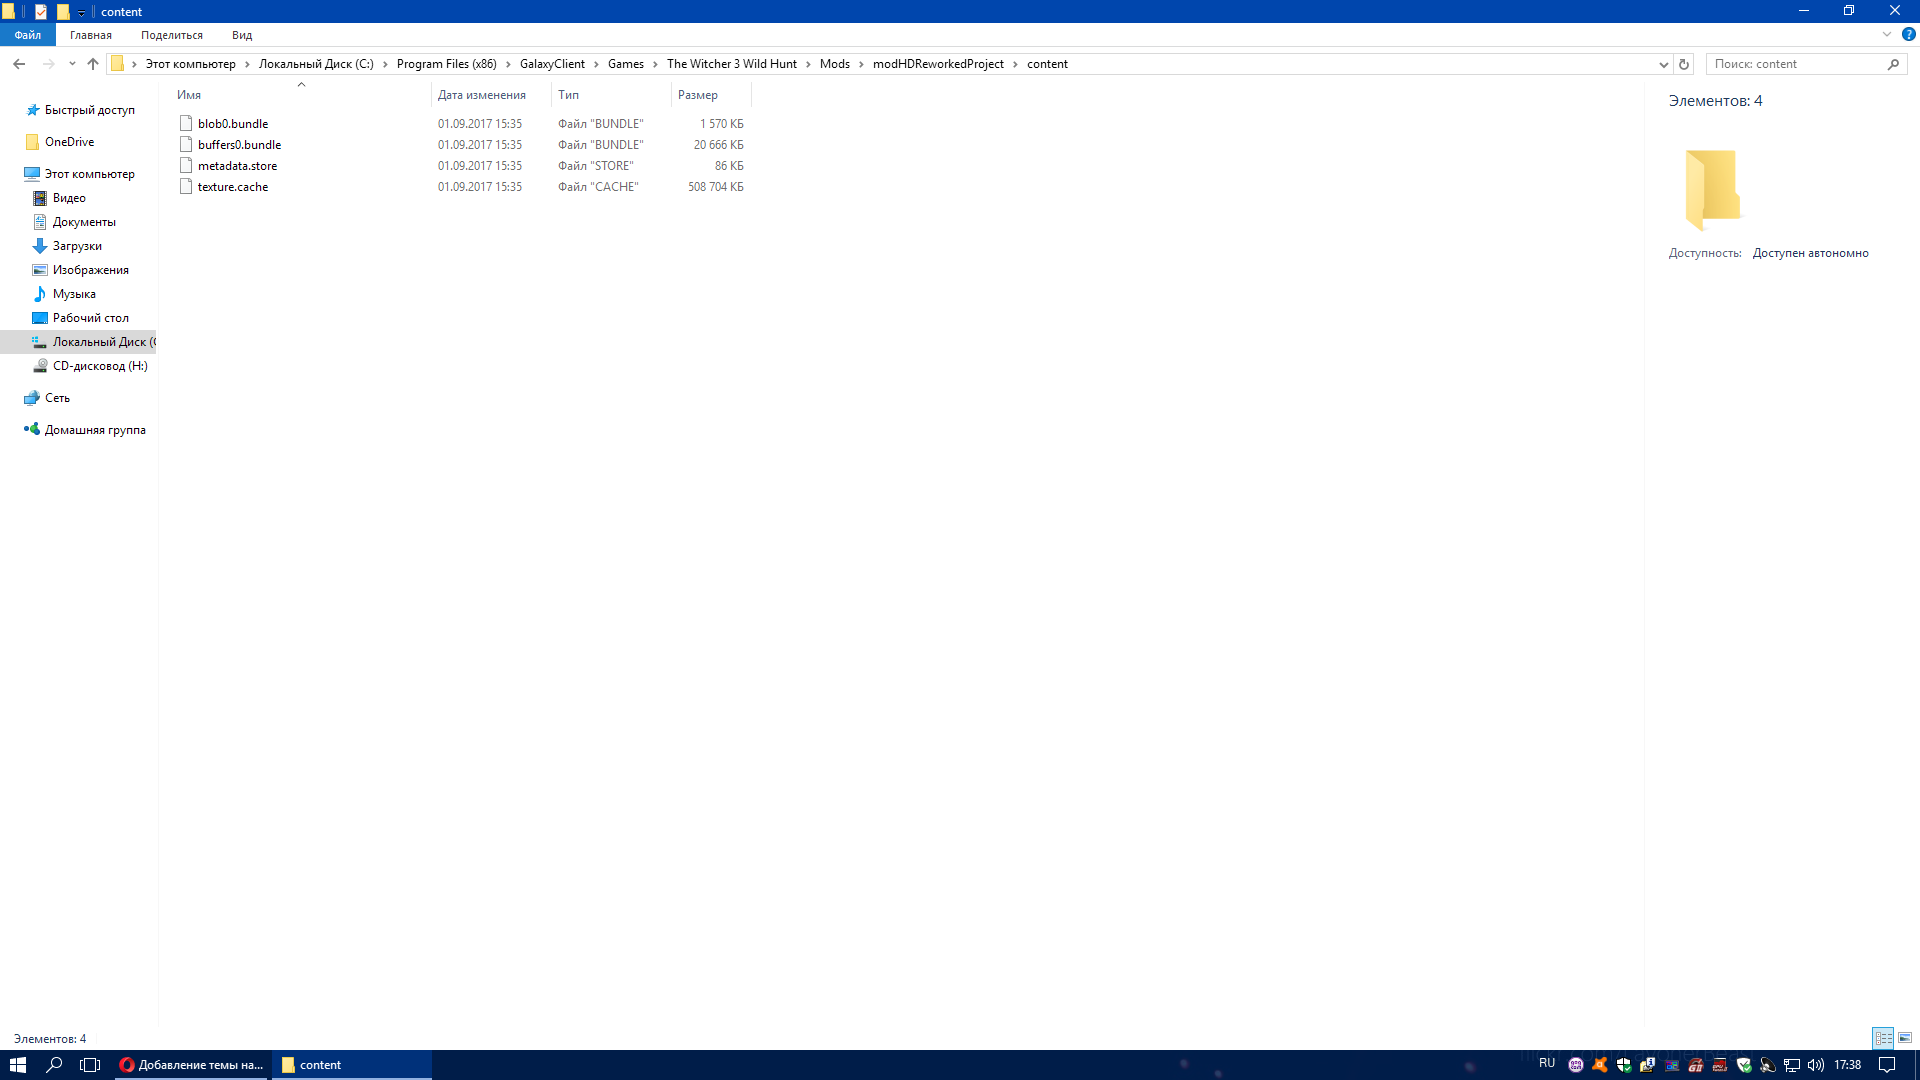This screenshot has width=1920, height=1080.
Task: Select the texture.cache file
Action: (x=232, y=187)
